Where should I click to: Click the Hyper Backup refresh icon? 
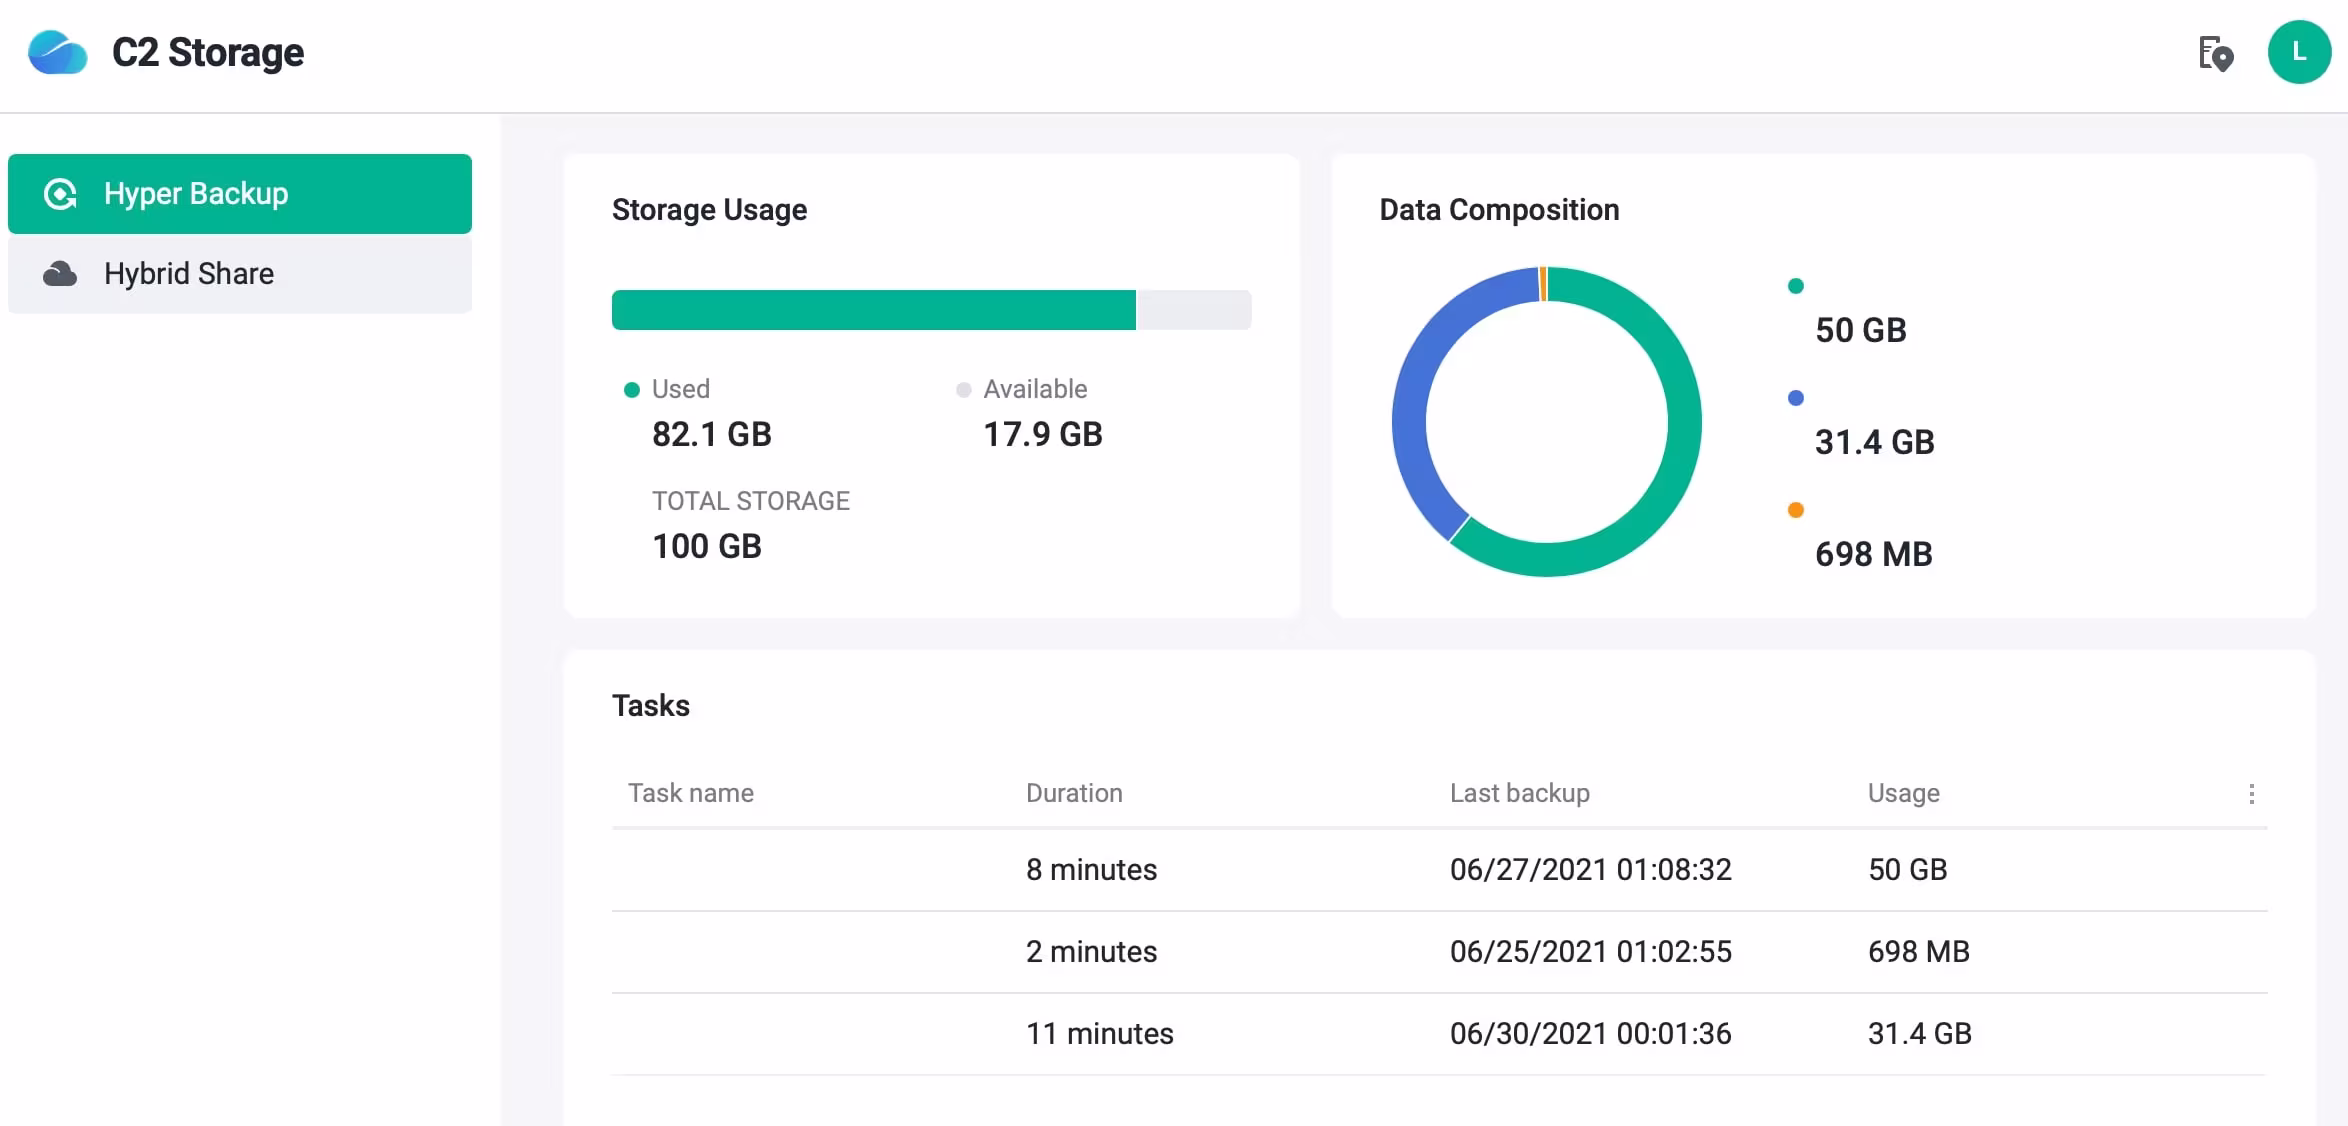click(x=60, y=194)
